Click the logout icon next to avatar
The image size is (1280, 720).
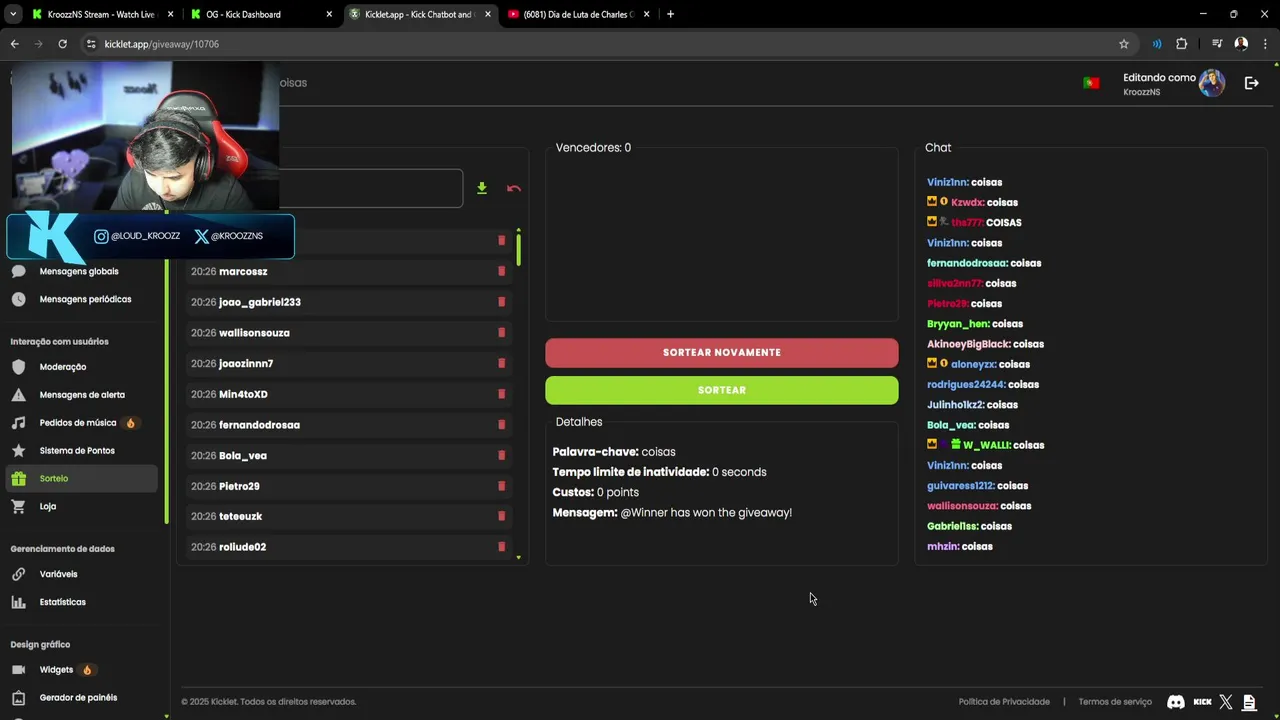(x=1251, y=83)
